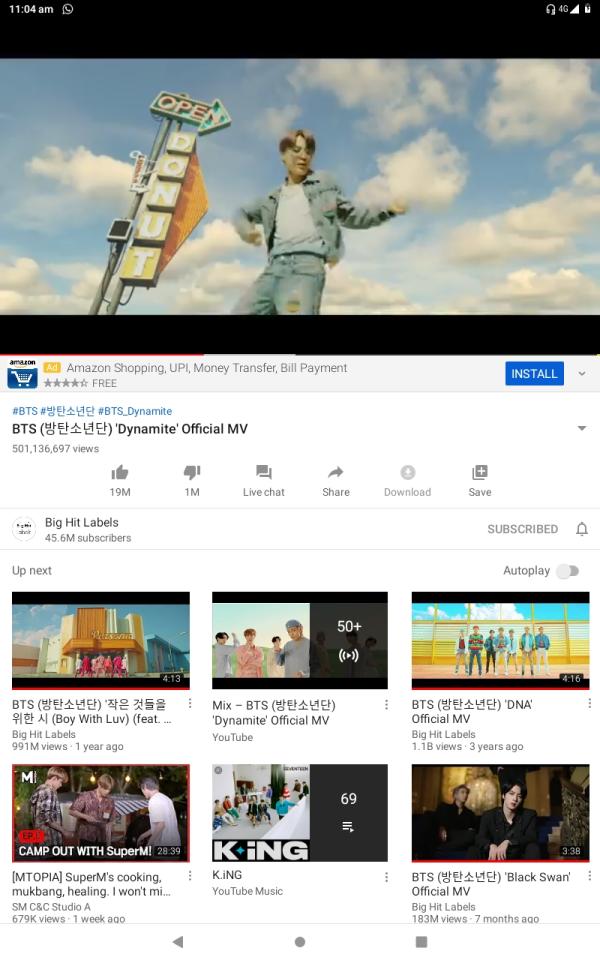Tap the Mix – BTS 'Dynamite' title text

pos(274,713)
